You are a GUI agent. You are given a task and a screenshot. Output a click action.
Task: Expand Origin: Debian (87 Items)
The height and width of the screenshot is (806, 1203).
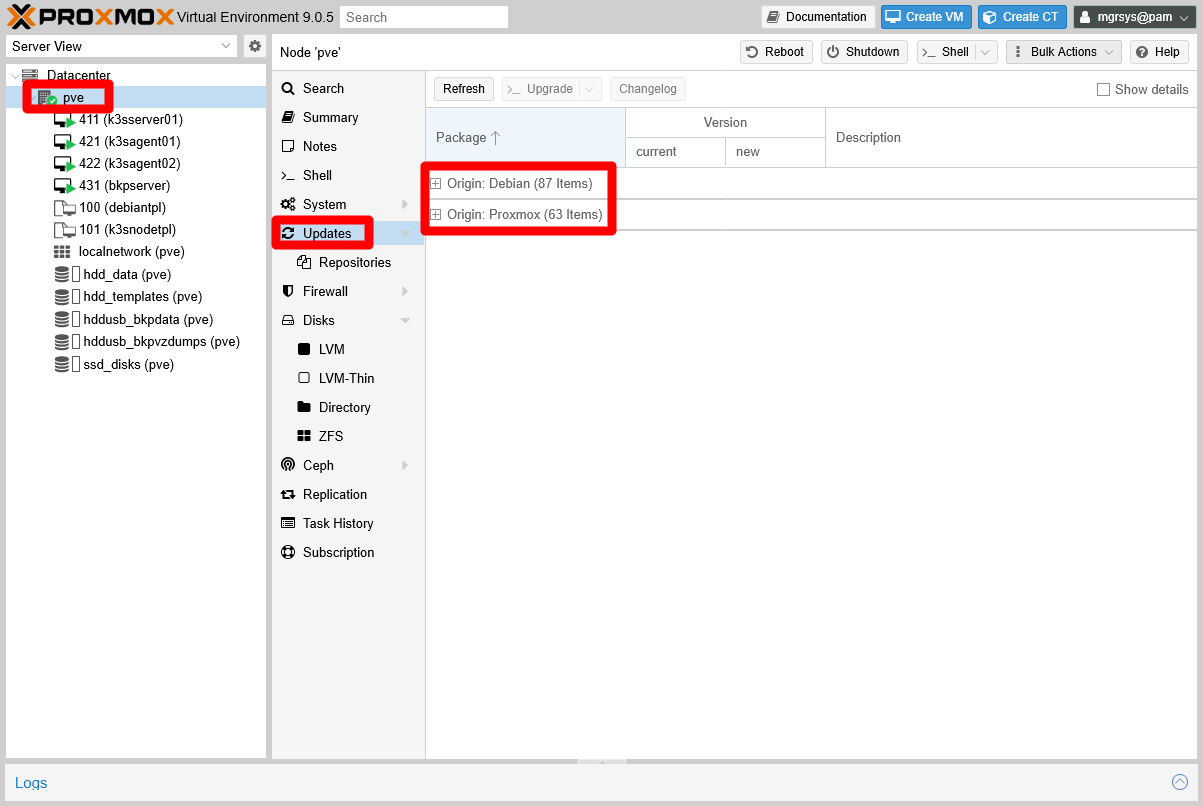(x=437, y=183)
